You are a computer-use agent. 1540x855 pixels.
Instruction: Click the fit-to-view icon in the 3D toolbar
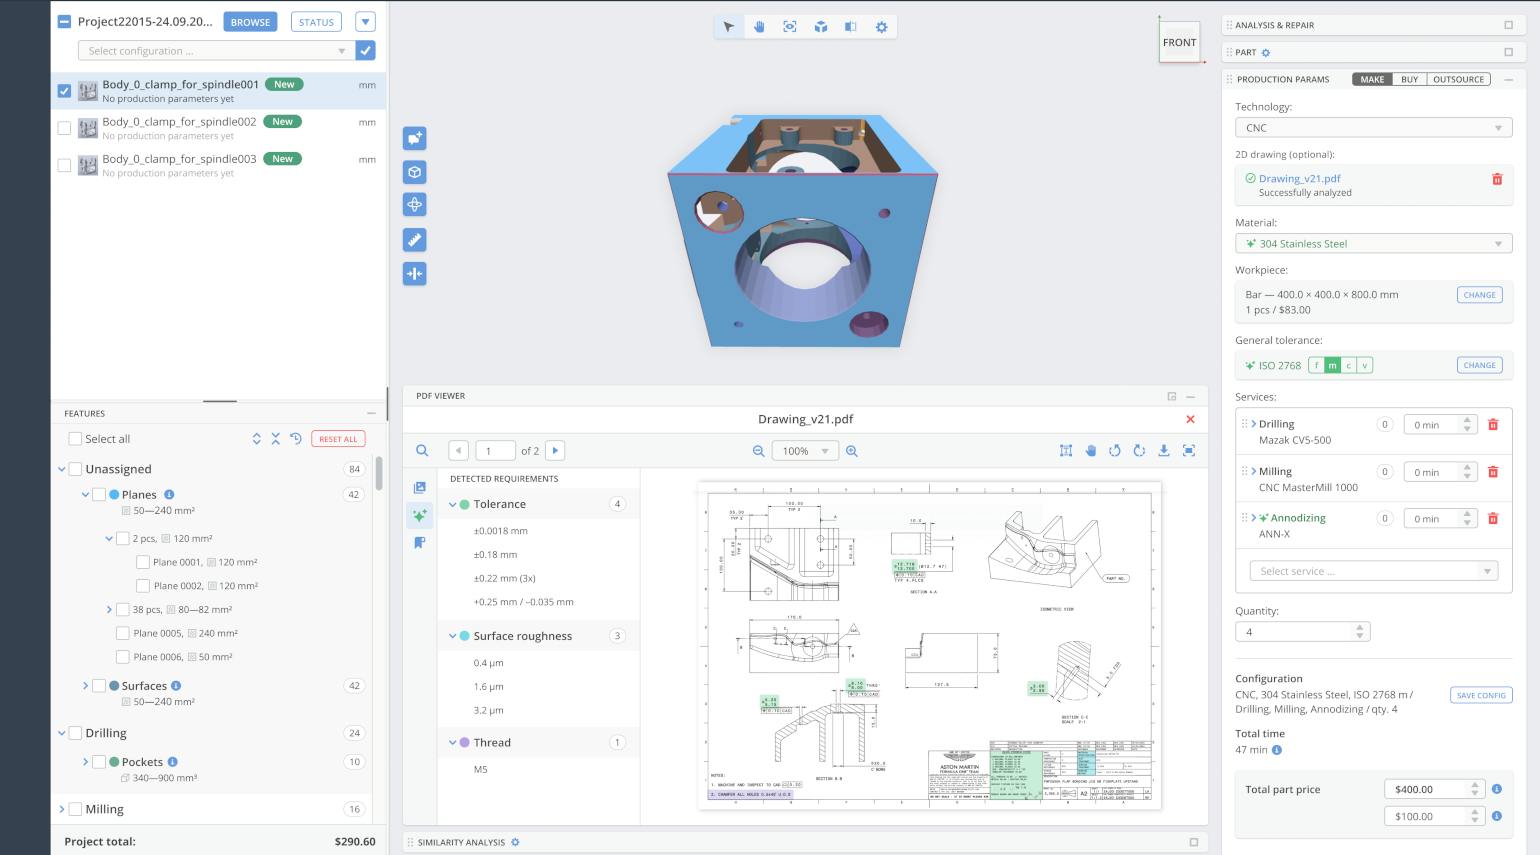tap(790, 27)
